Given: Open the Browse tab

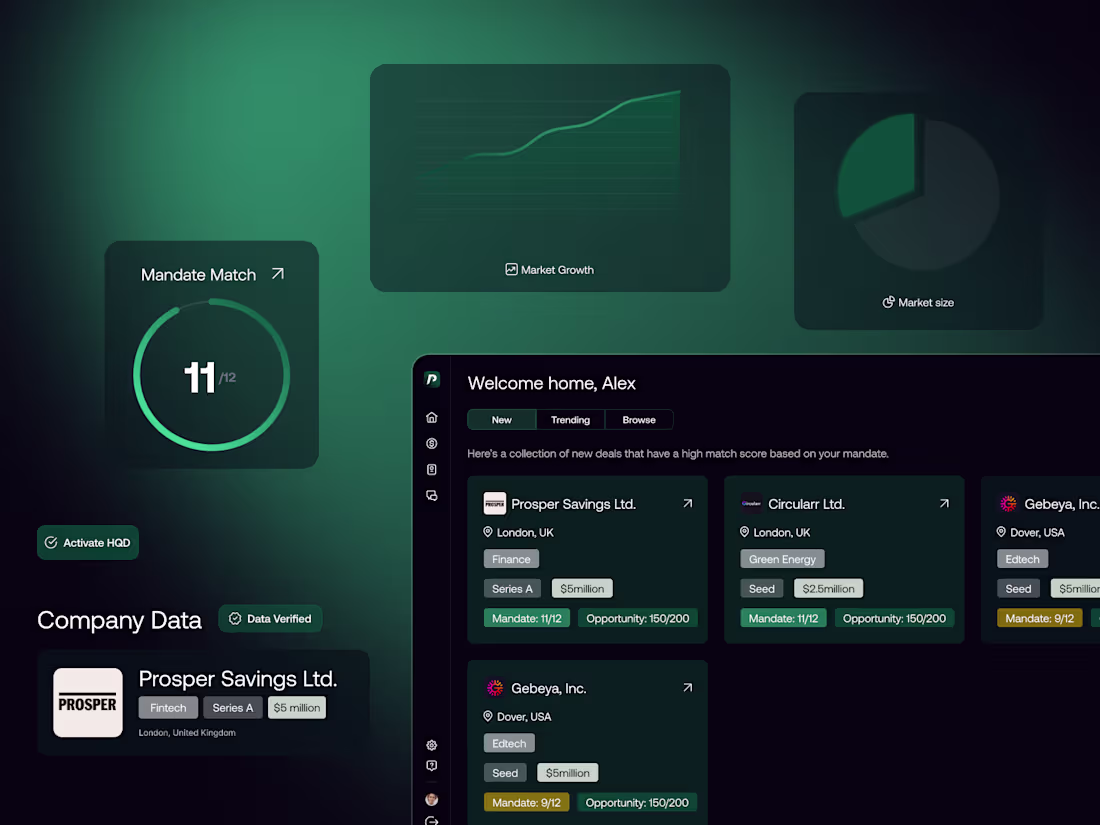Looking at the screenshot, I should 639,419.
